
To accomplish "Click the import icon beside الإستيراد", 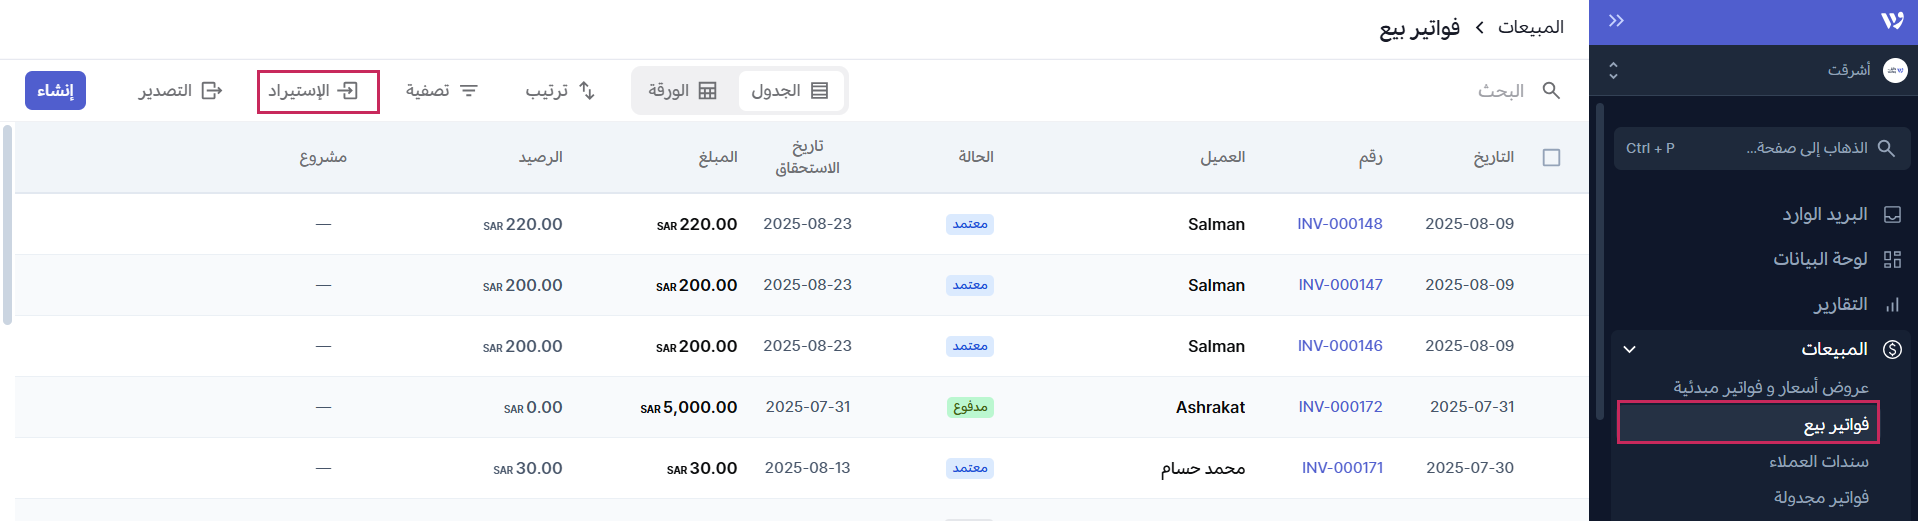I will pos(348,91).
